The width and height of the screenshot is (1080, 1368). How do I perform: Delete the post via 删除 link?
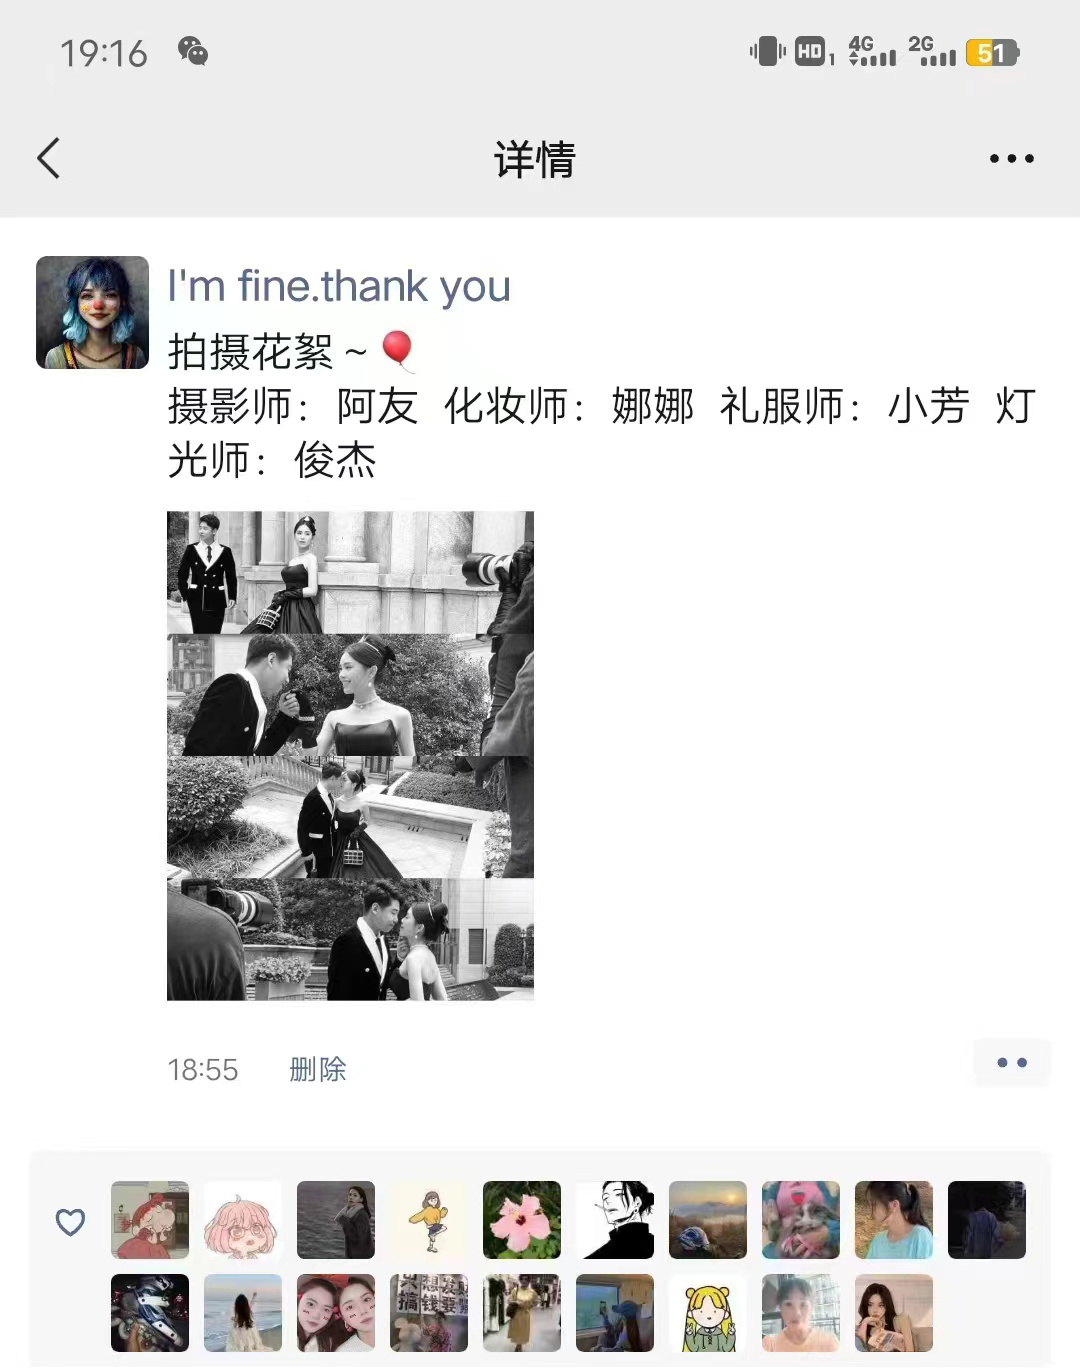pos(317,1069)
